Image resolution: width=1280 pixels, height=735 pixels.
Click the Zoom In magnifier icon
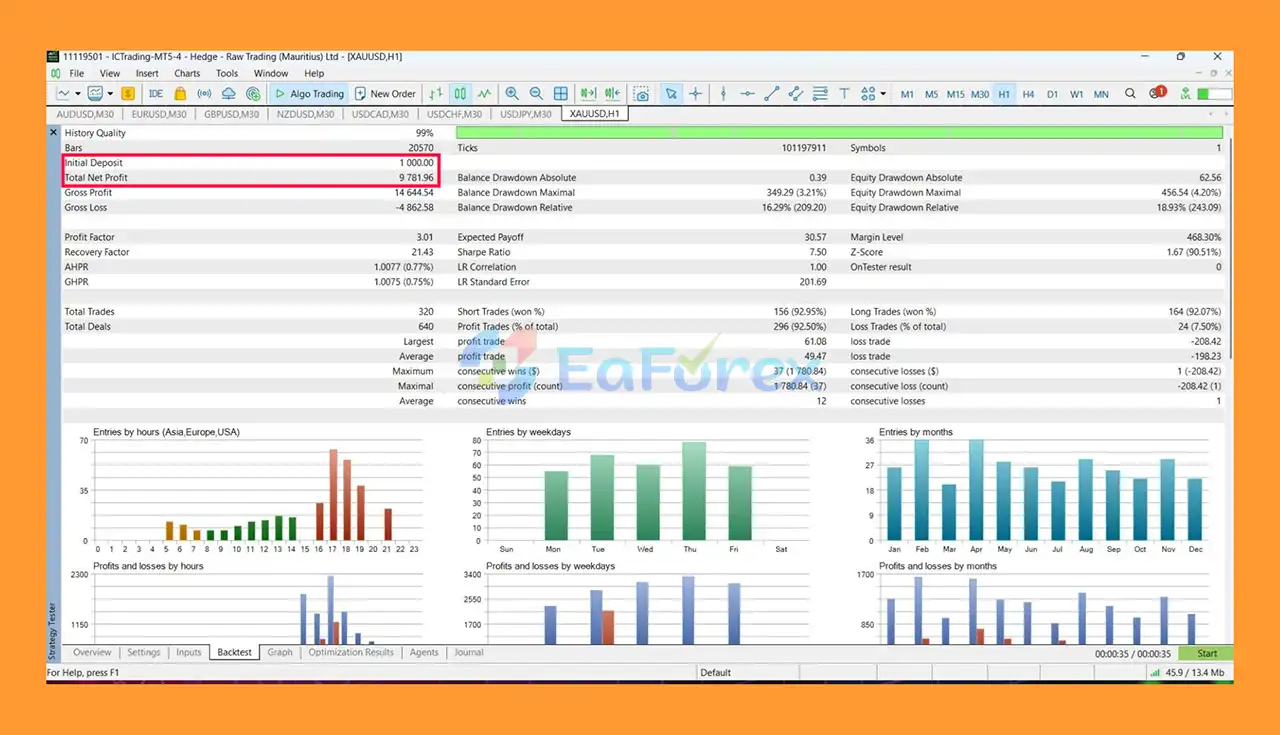pos(512,94)
